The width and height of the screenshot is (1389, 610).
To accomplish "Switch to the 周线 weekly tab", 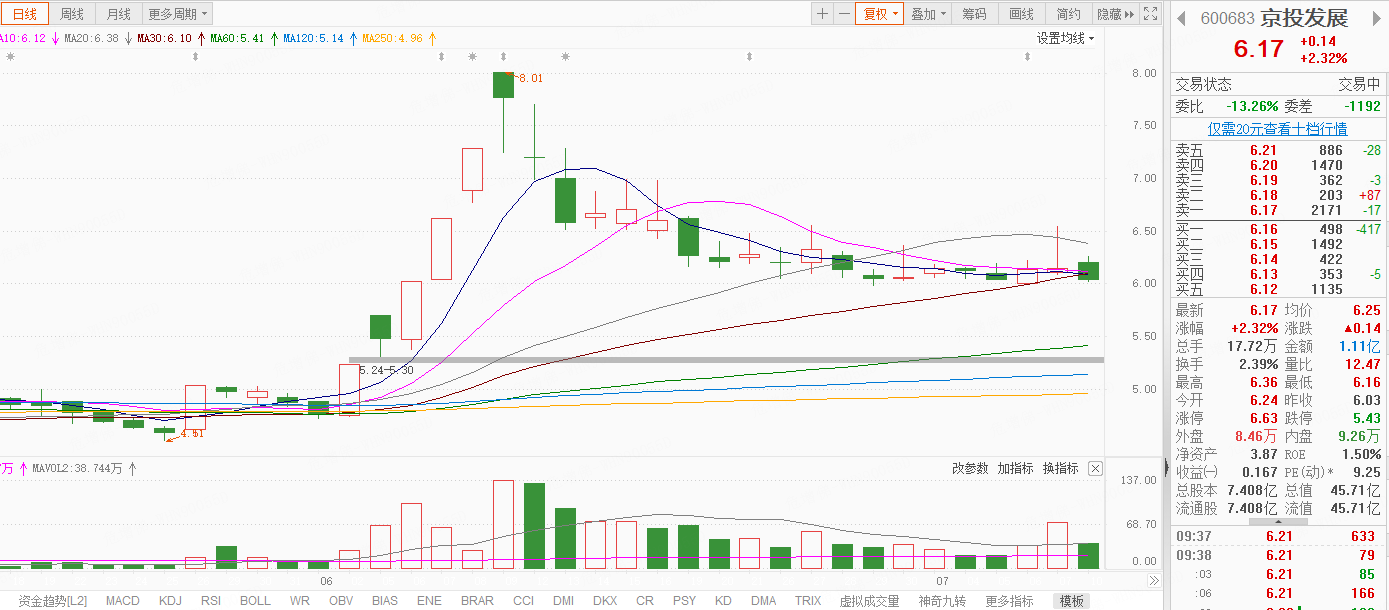I will pyautogui.click(x=72, y=14).
